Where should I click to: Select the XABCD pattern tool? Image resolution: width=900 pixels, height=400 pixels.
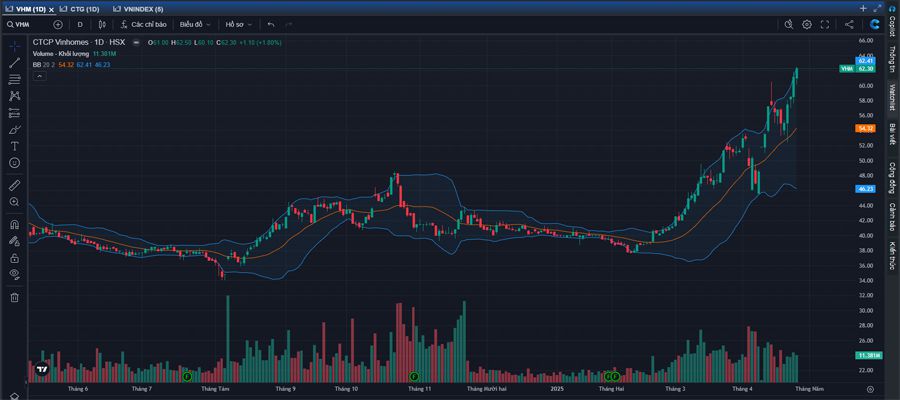click(15, 96)
